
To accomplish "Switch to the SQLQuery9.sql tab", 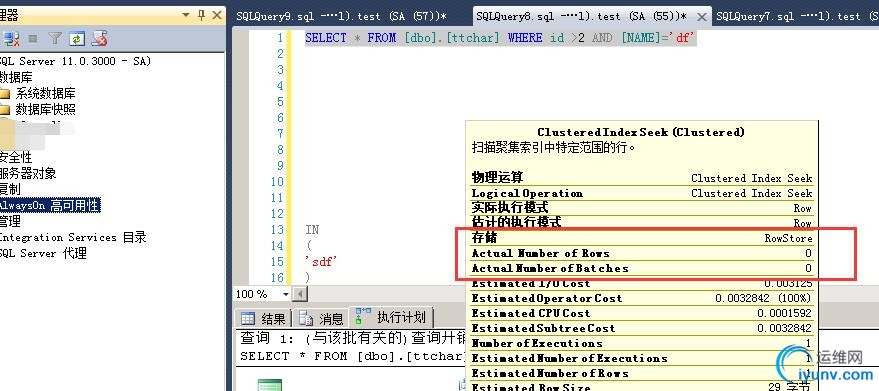I will (341, 16).
